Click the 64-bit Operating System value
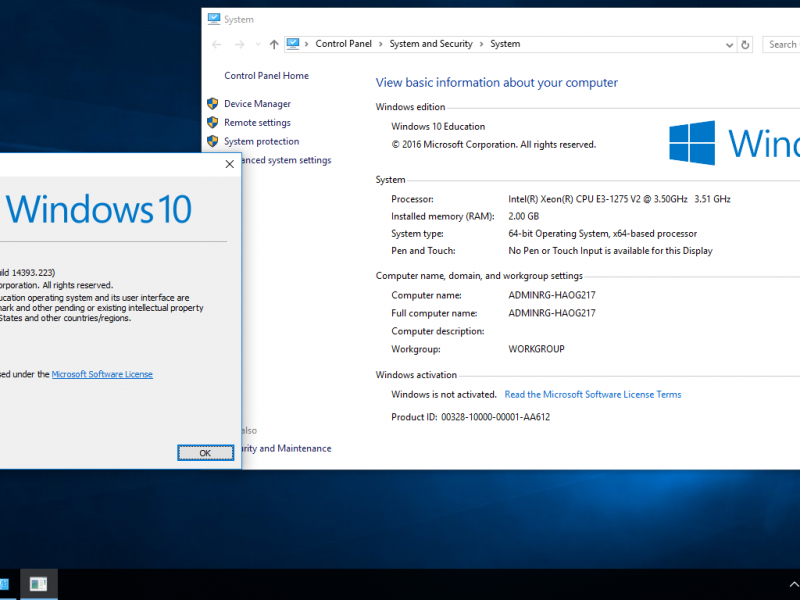The width and height of the screenshot is (800, 600). pos(602,234)
